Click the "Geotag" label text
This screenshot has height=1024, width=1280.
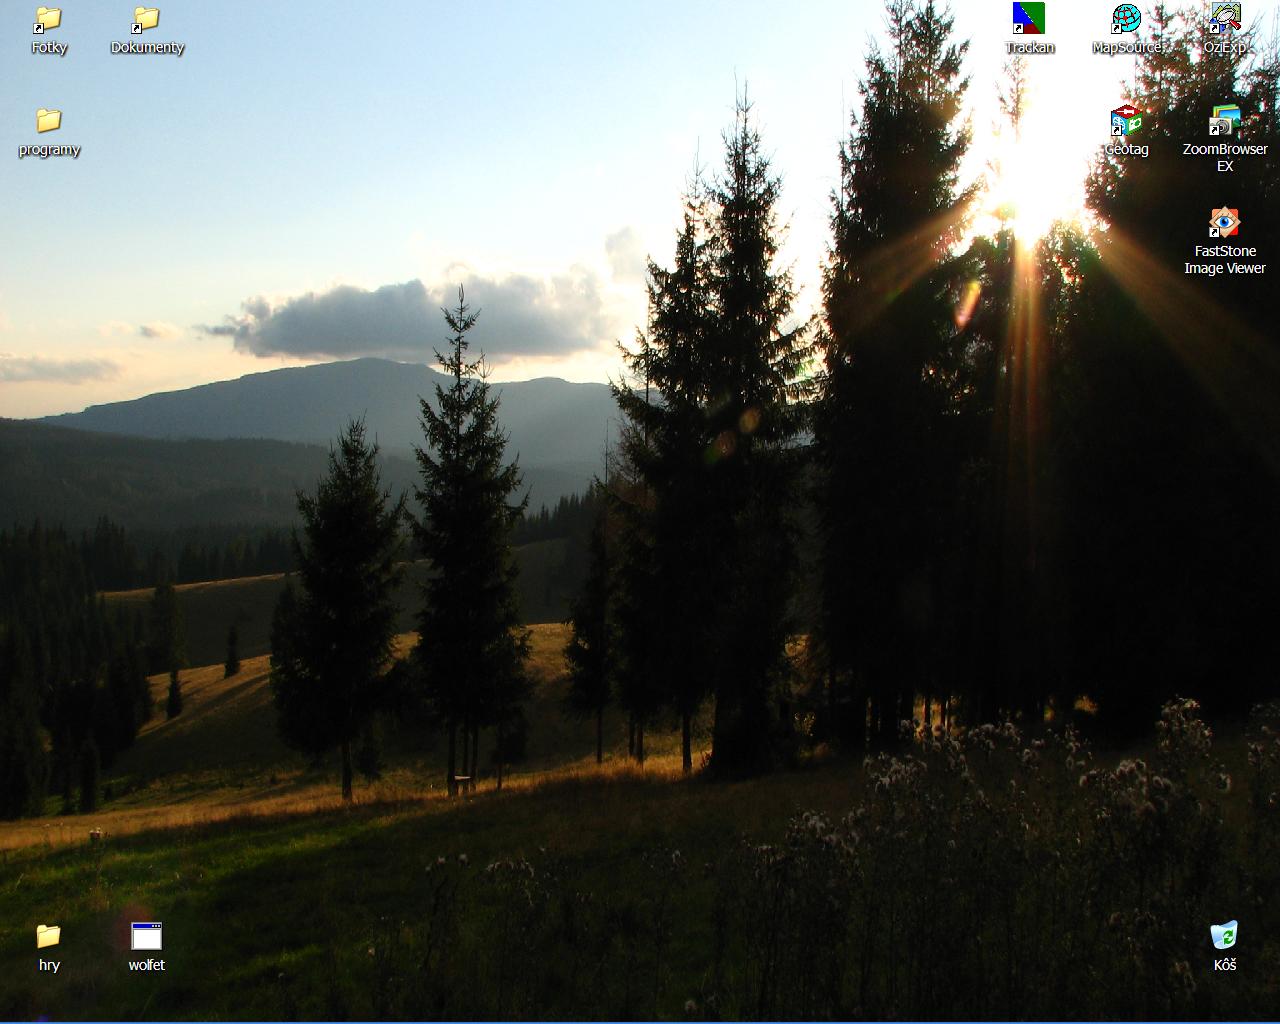point(1126,150)
